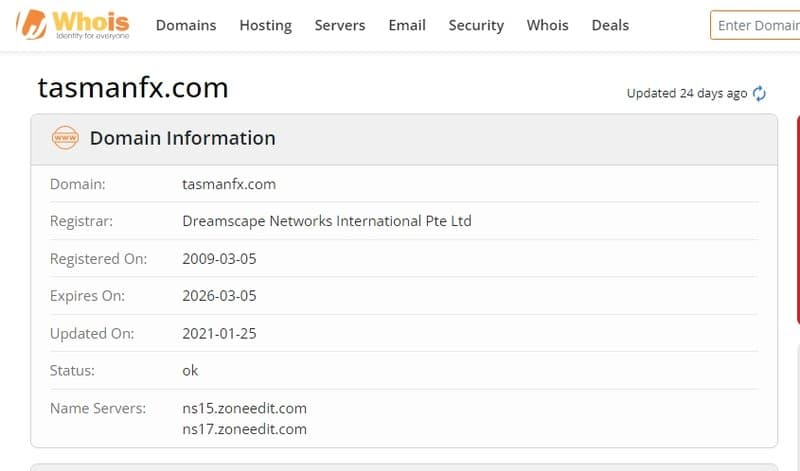Select name server ns17.zoneedit.com
800x471 pixels.
[244, 429]
